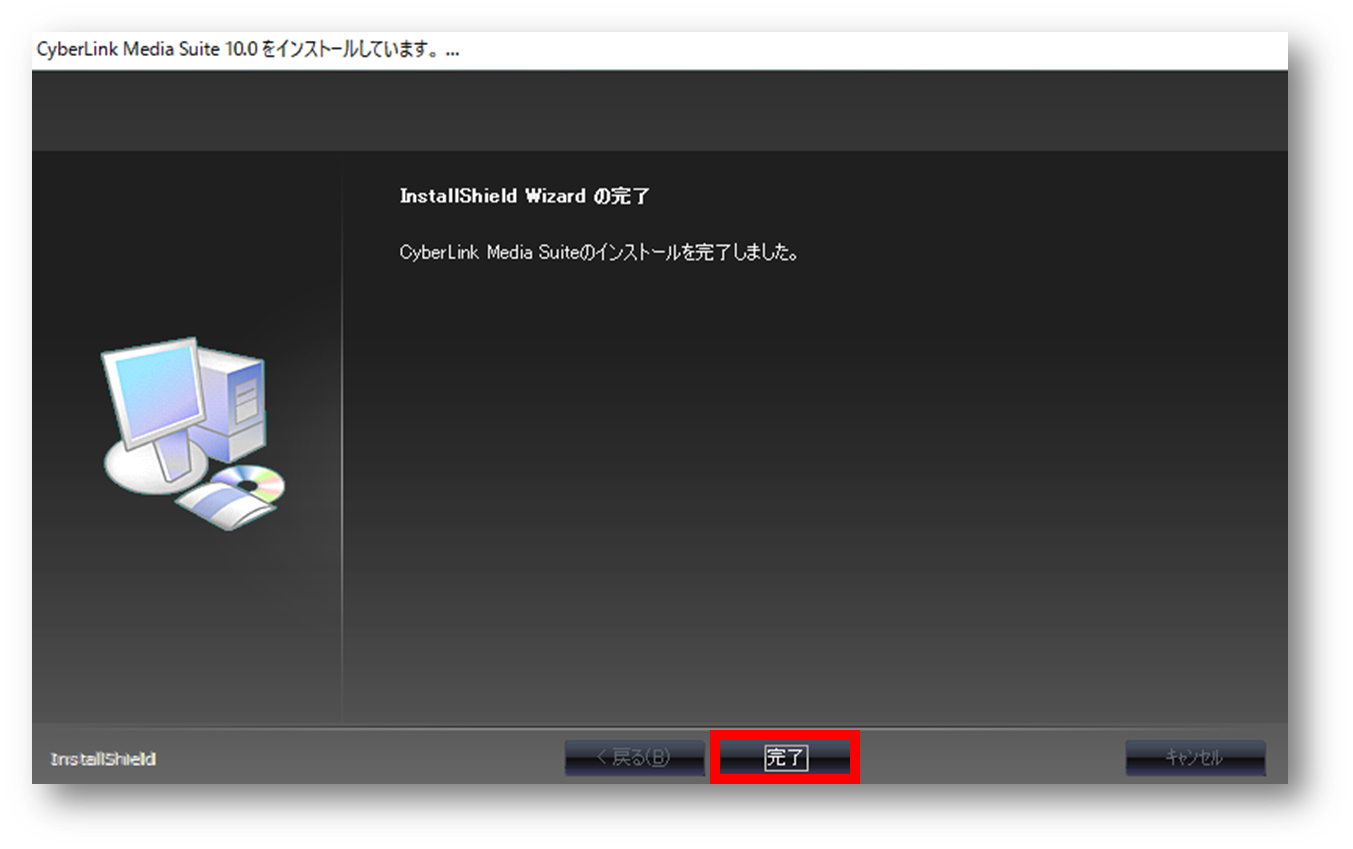Image resolution: width=1353 pixels, height=849 pixels.
Task: Click the InstallShield brand label in the footer
Action: (103, 759)
